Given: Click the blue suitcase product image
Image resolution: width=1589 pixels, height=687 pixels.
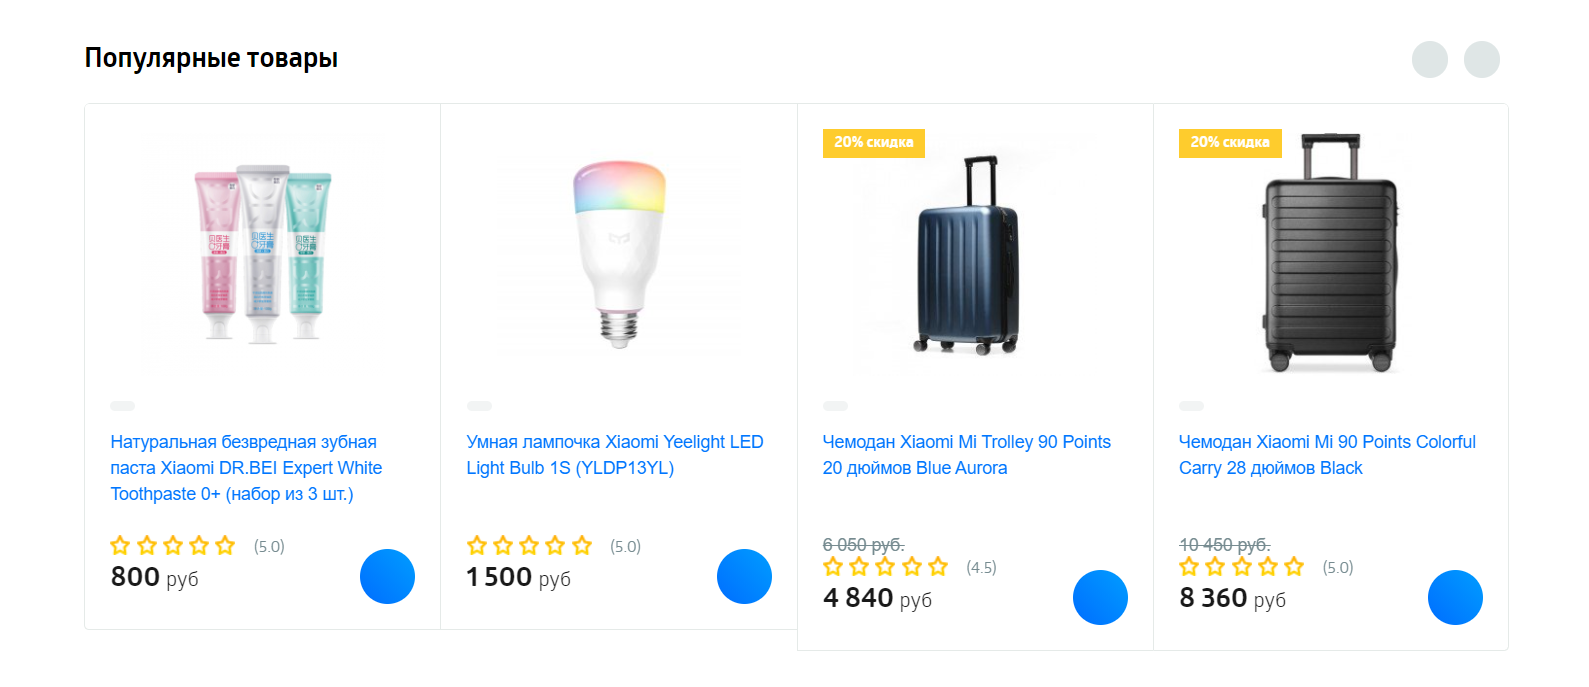Looking at the screenshot, I should tap(968, 256).
